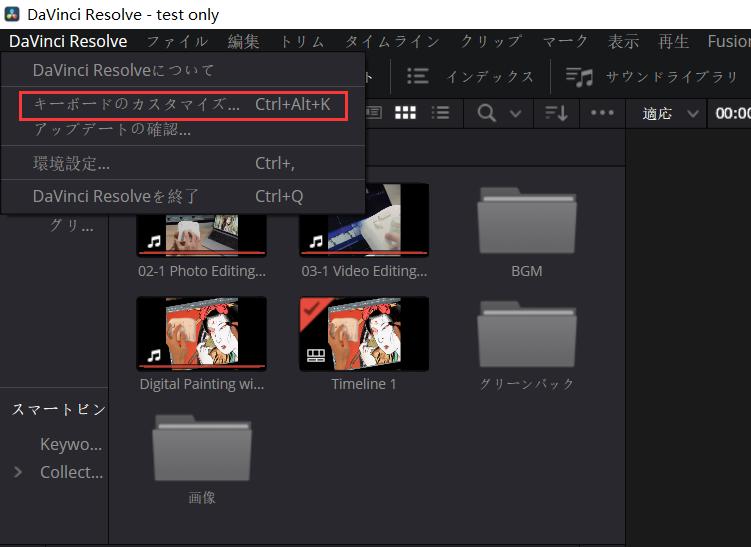This screenshot has width=751, height=547.
Task: Switch media pool to thumbnail grid view
Action: tap(405, 113)
